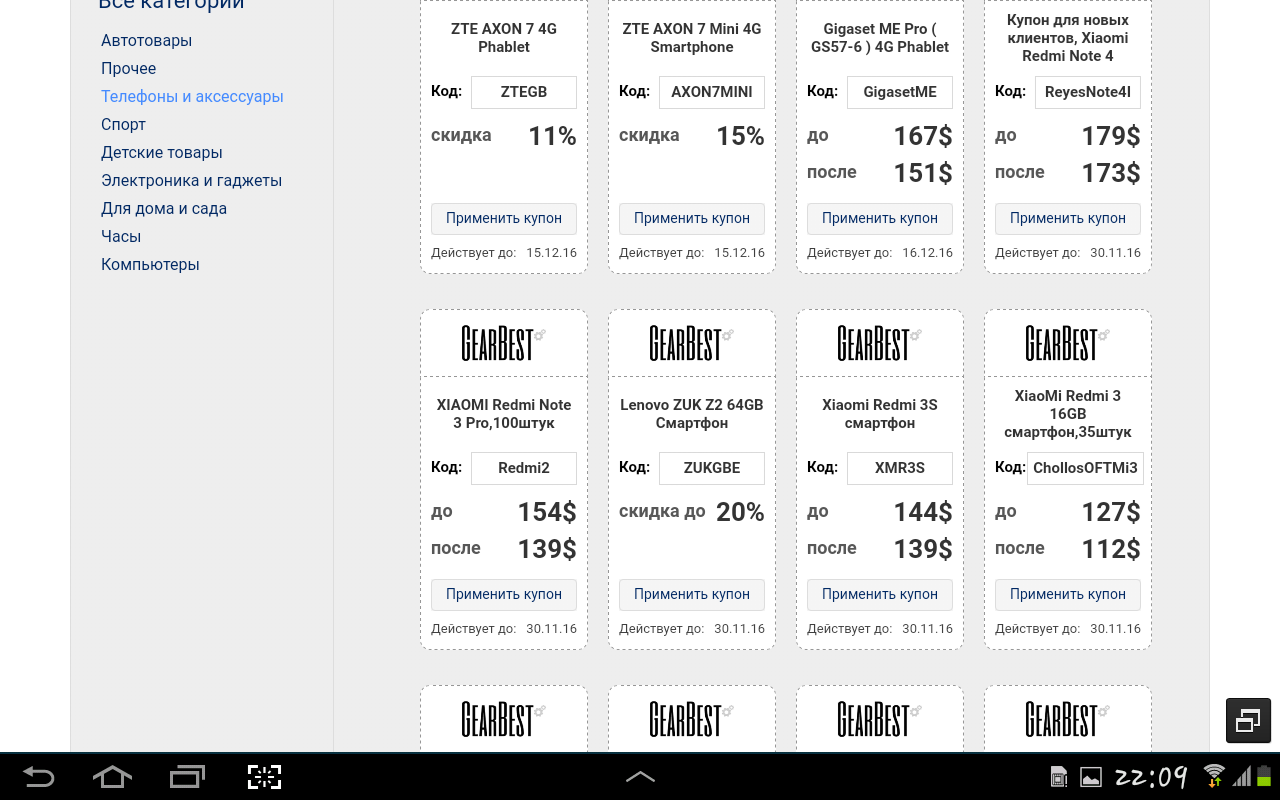Open Электроника и гаджеты category
Viewport: 1280px width, 800px height.
click(191, 180)
